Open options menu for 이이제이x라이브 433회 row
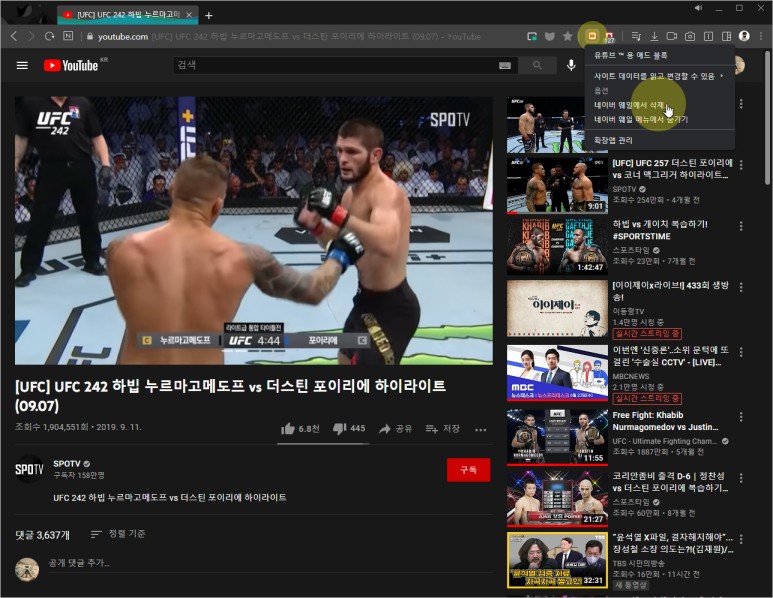773x598 pixels. pos(741,287)
